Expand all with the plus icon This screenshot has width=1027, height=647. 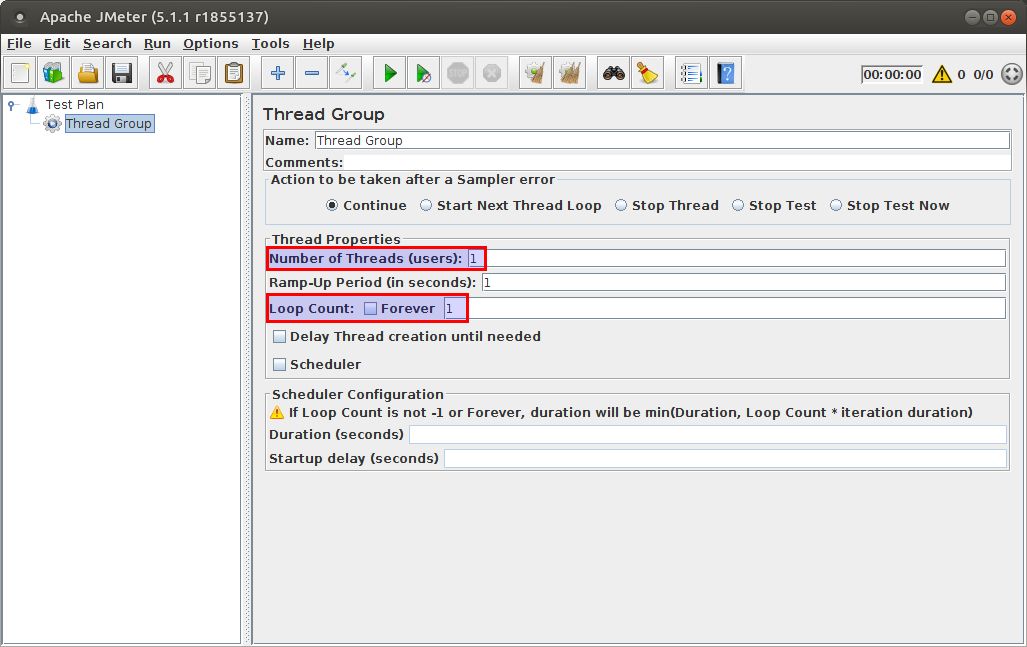click(x=278, y=73)
